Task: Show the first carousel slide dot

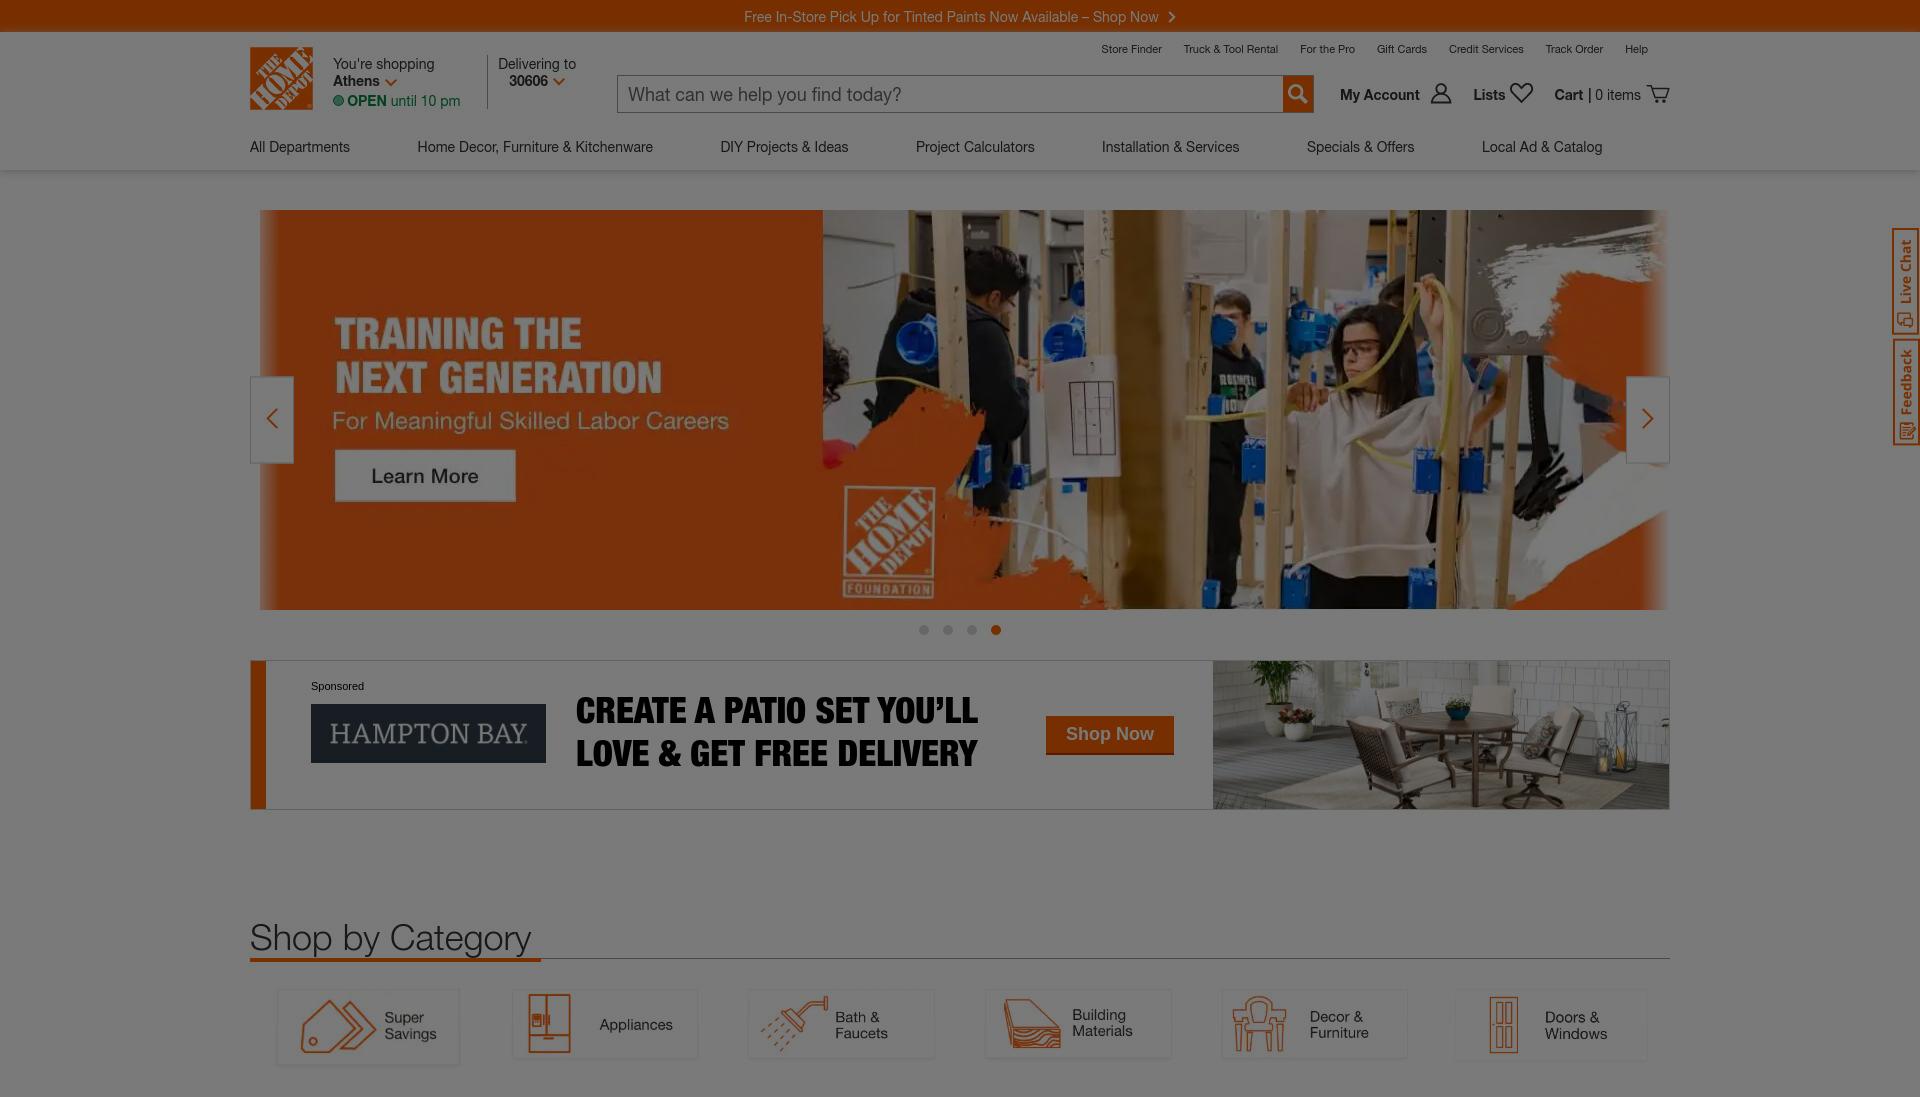Action: click(x=924, y=630)
